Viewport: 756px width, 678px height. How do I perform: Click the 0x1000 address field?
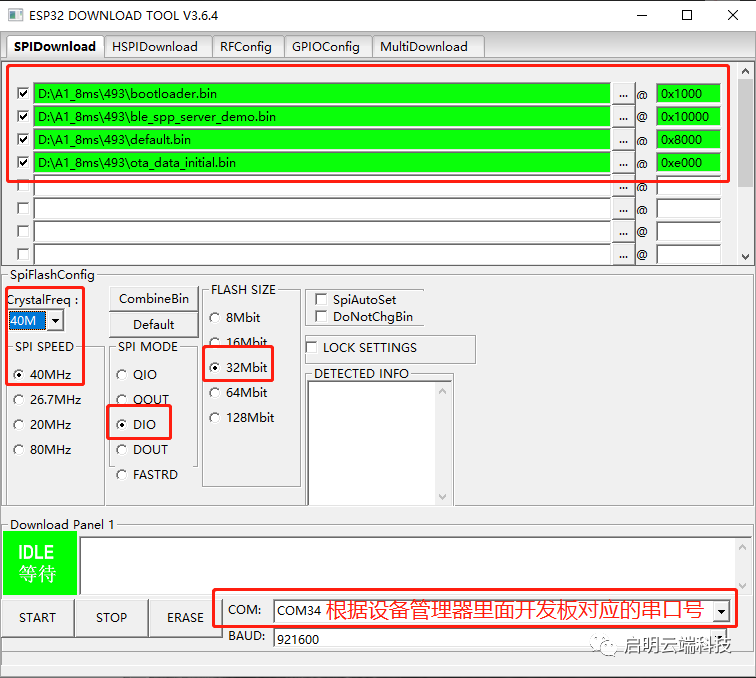point(688,94)
